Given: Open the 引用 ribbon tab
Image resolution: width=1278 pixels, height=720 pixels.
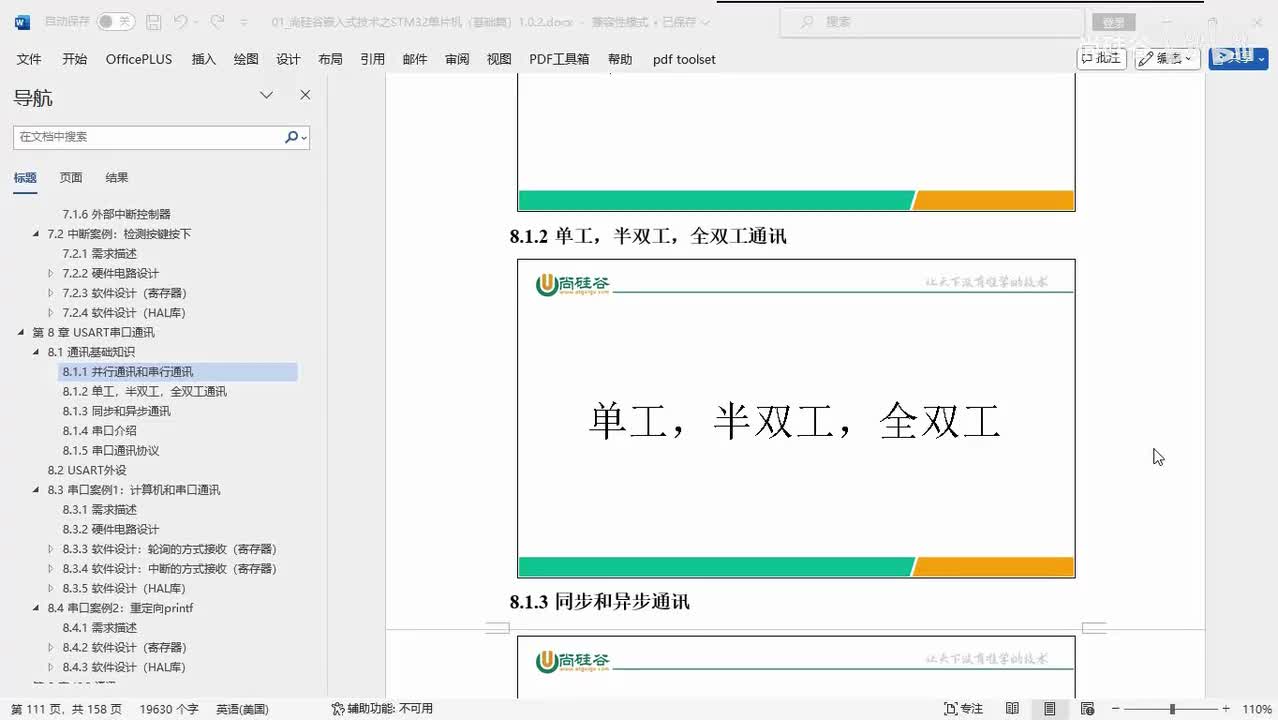Looking at the screenshot, I should pos(372,59).
